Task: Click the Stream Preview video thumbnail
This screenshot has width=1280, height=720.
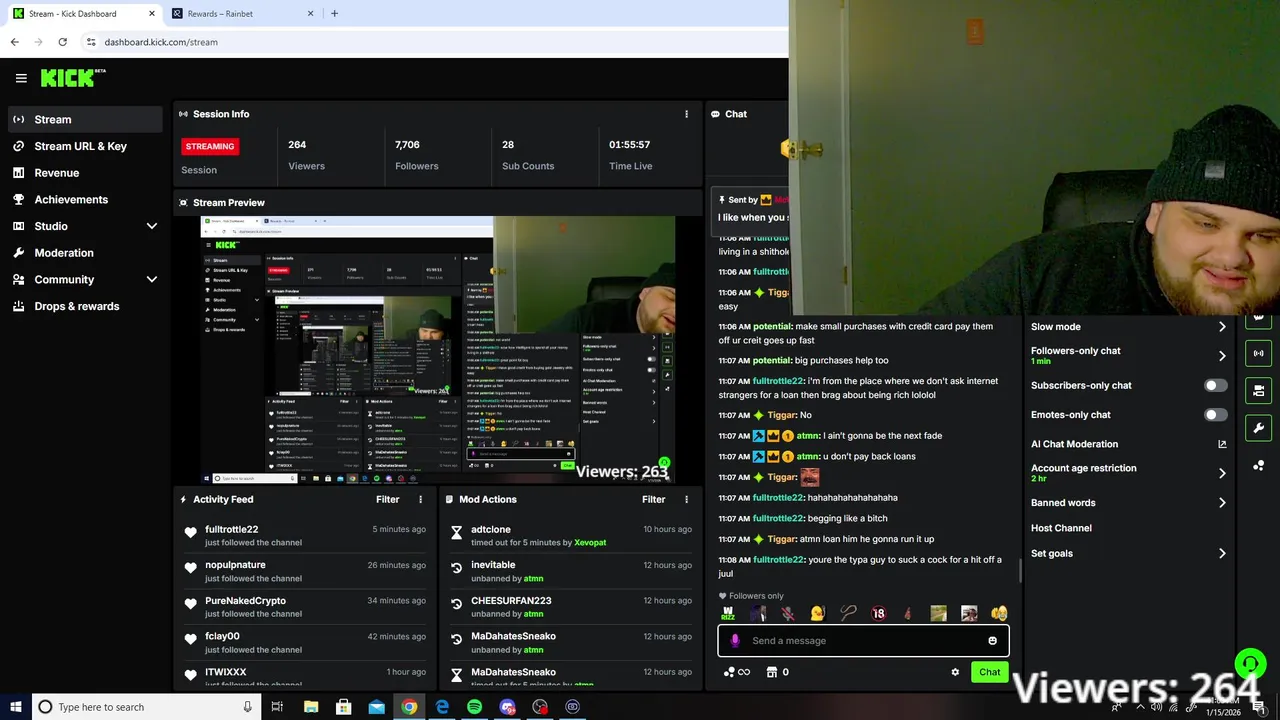Action: click(437, 350)
